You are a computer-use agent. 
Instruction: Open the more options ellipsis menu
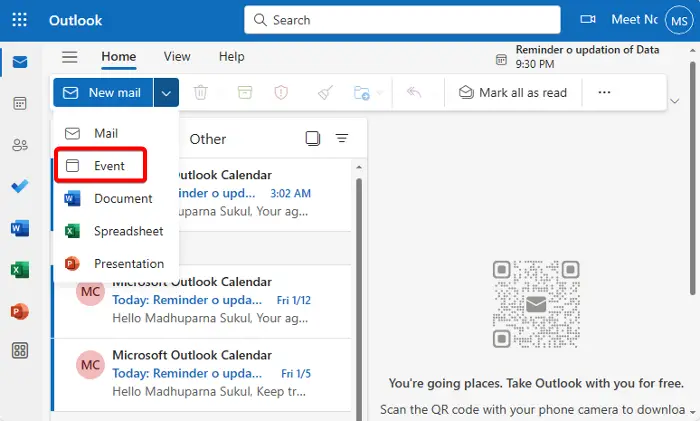tap(604, 93)
